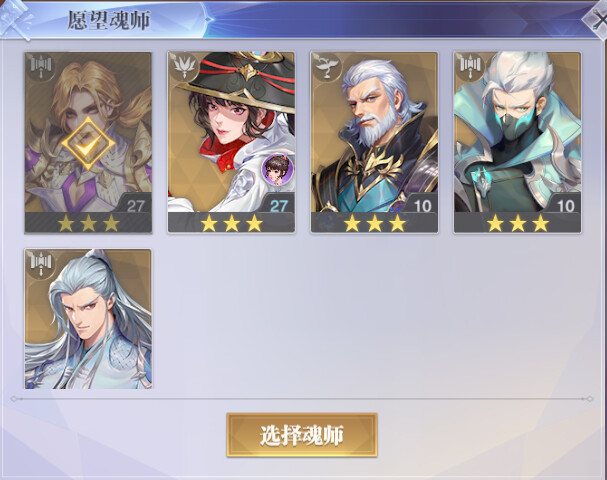Select the masked silver-haired soul master card
Viewport: 607px width, 480px height.
[517, 142]
